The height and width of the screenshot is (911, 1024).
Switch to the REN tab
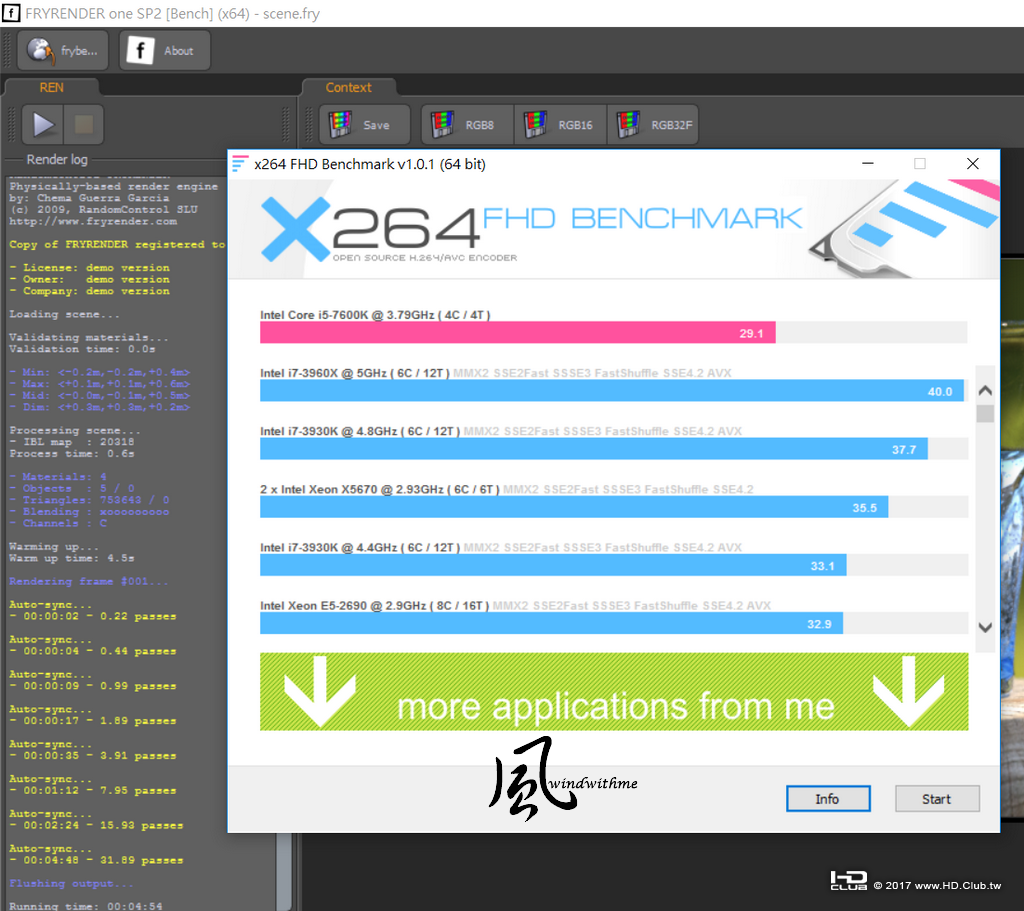point(51,88)
